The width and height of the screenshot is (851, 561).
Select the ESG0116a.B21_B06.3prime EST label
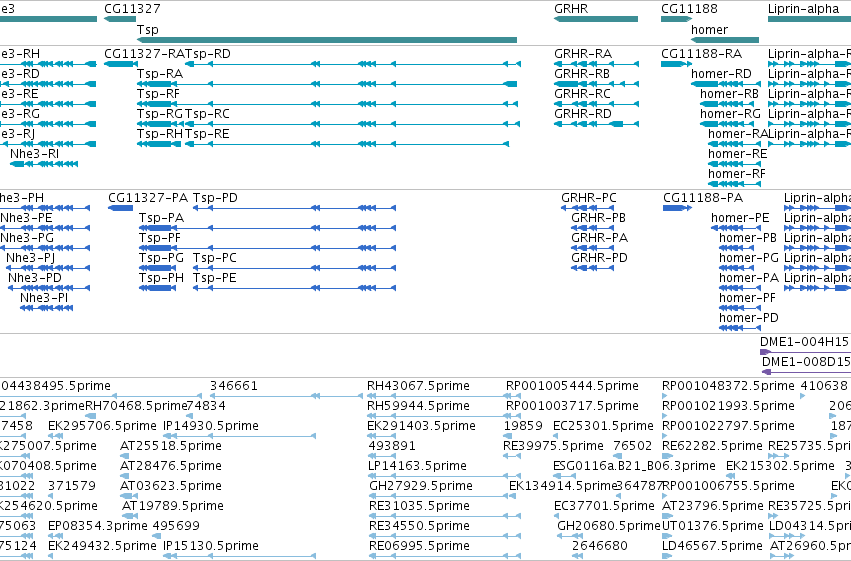tap(634, 466)
